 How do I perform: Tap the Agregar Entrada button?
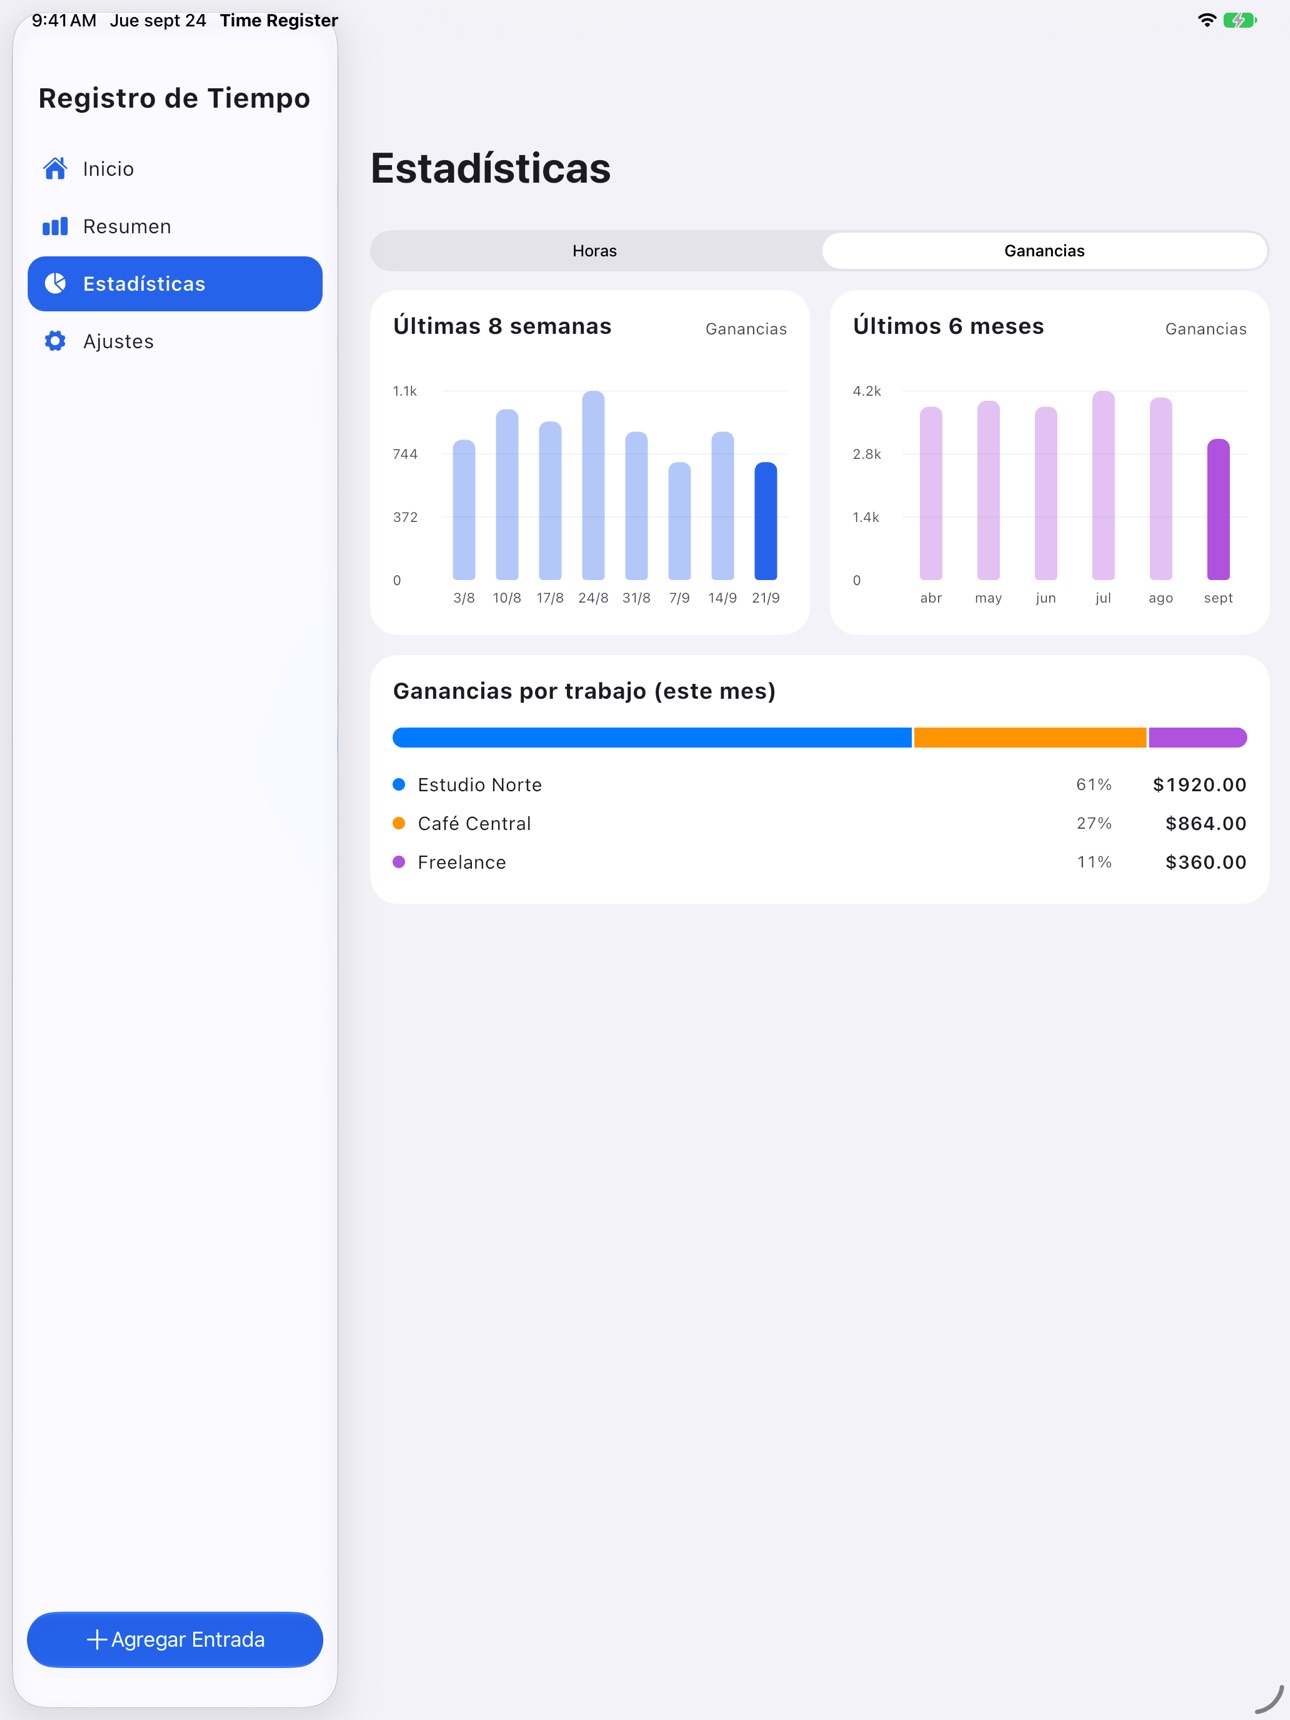tap(175, 1639)
